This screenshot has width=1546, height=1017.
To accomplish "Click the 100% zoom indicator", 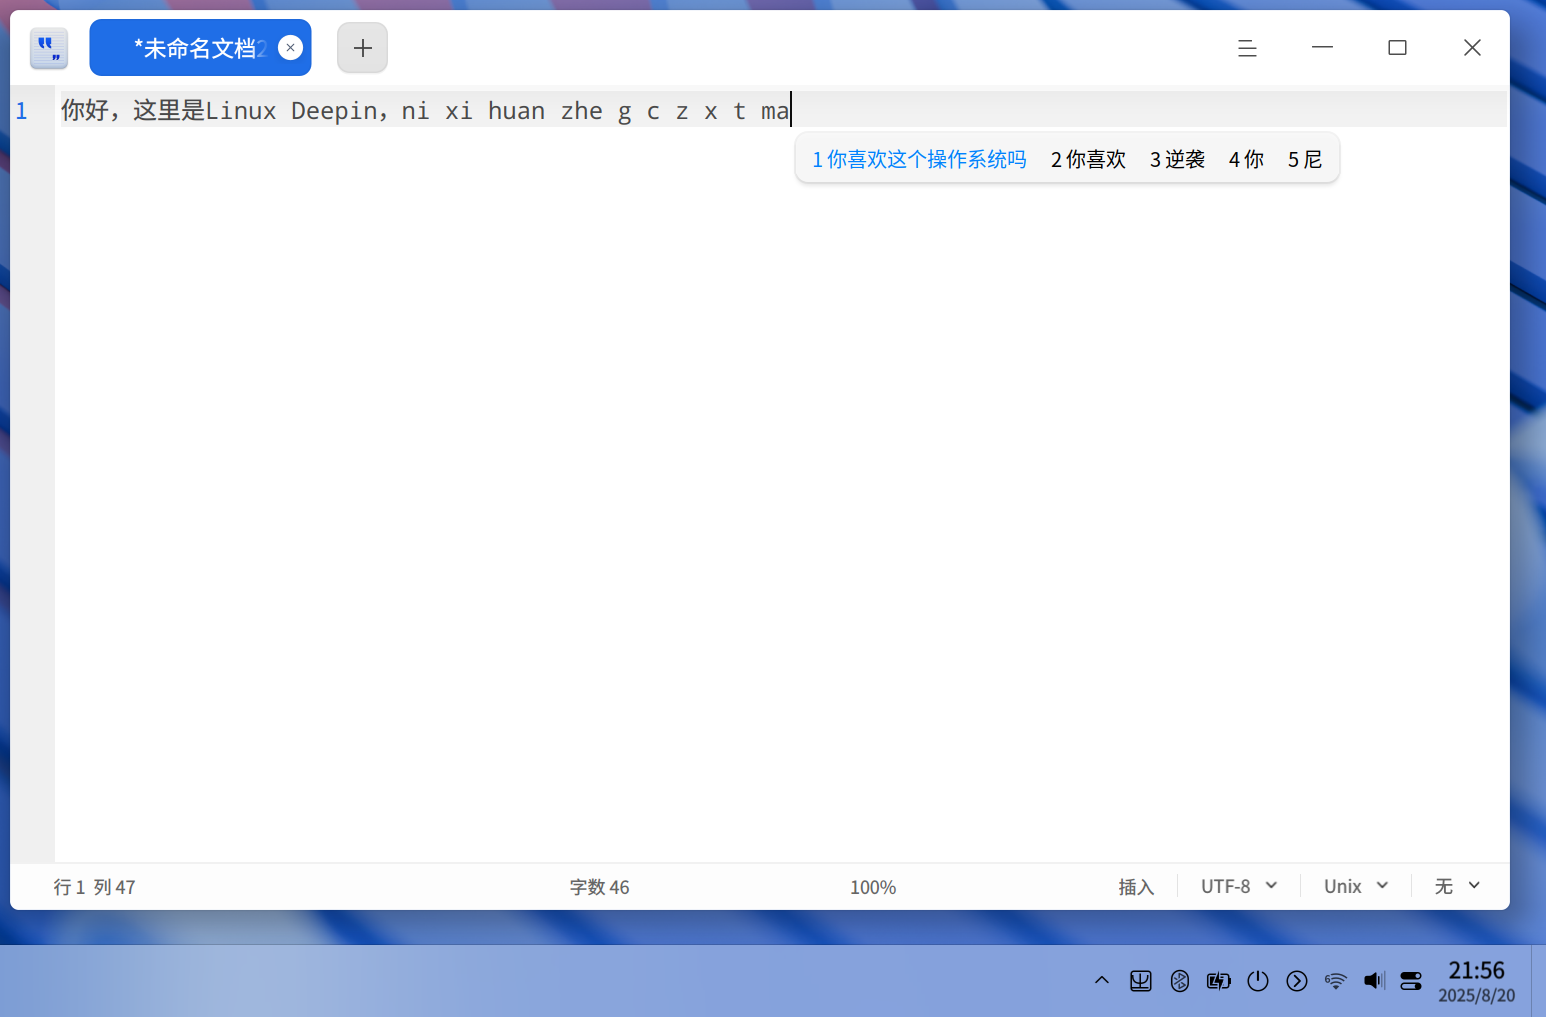I will click(873, 887).
